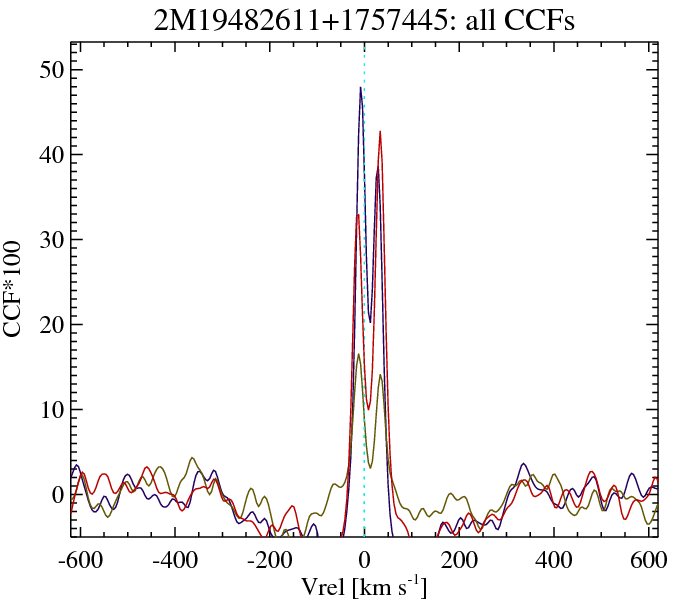Click the tallest red curve peak
This screenshot has height=600, width=675.
pos(380,131)
